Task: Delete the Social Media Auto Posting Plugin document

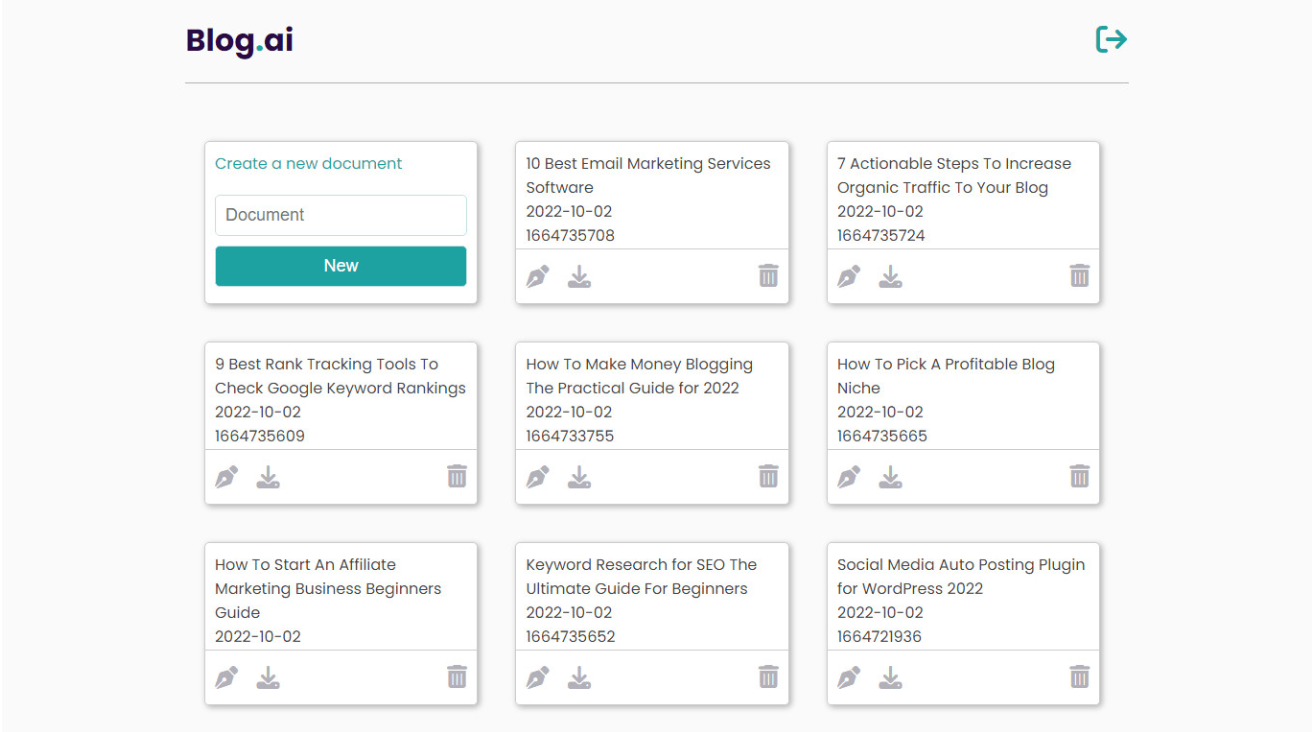Action: coord(1079,677)
